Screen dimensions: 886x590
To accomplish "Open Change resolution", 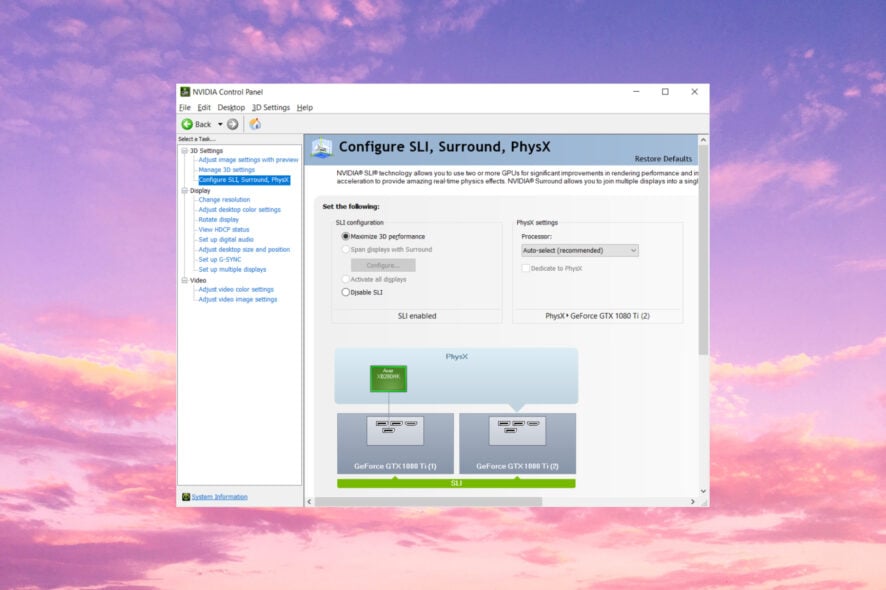I will tap(224, 199).
